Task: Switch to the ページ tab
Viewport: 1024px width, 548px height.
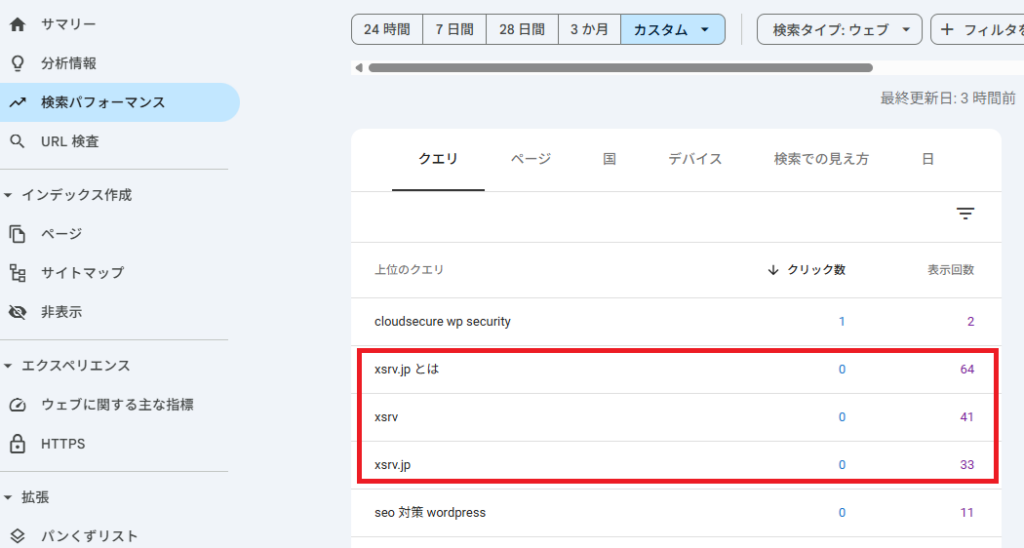Action: point(530,159)
